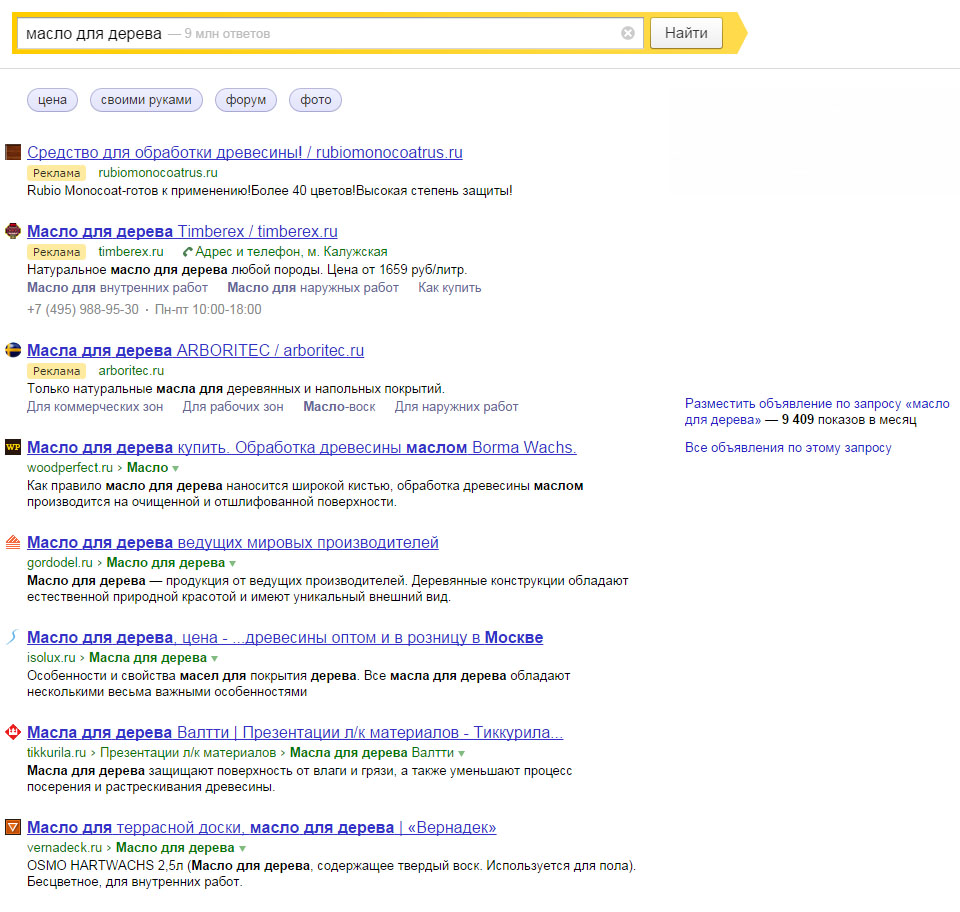Click the isolux.ru domain link
Viewport: 960px width, 912px height.
pos(51,657)
